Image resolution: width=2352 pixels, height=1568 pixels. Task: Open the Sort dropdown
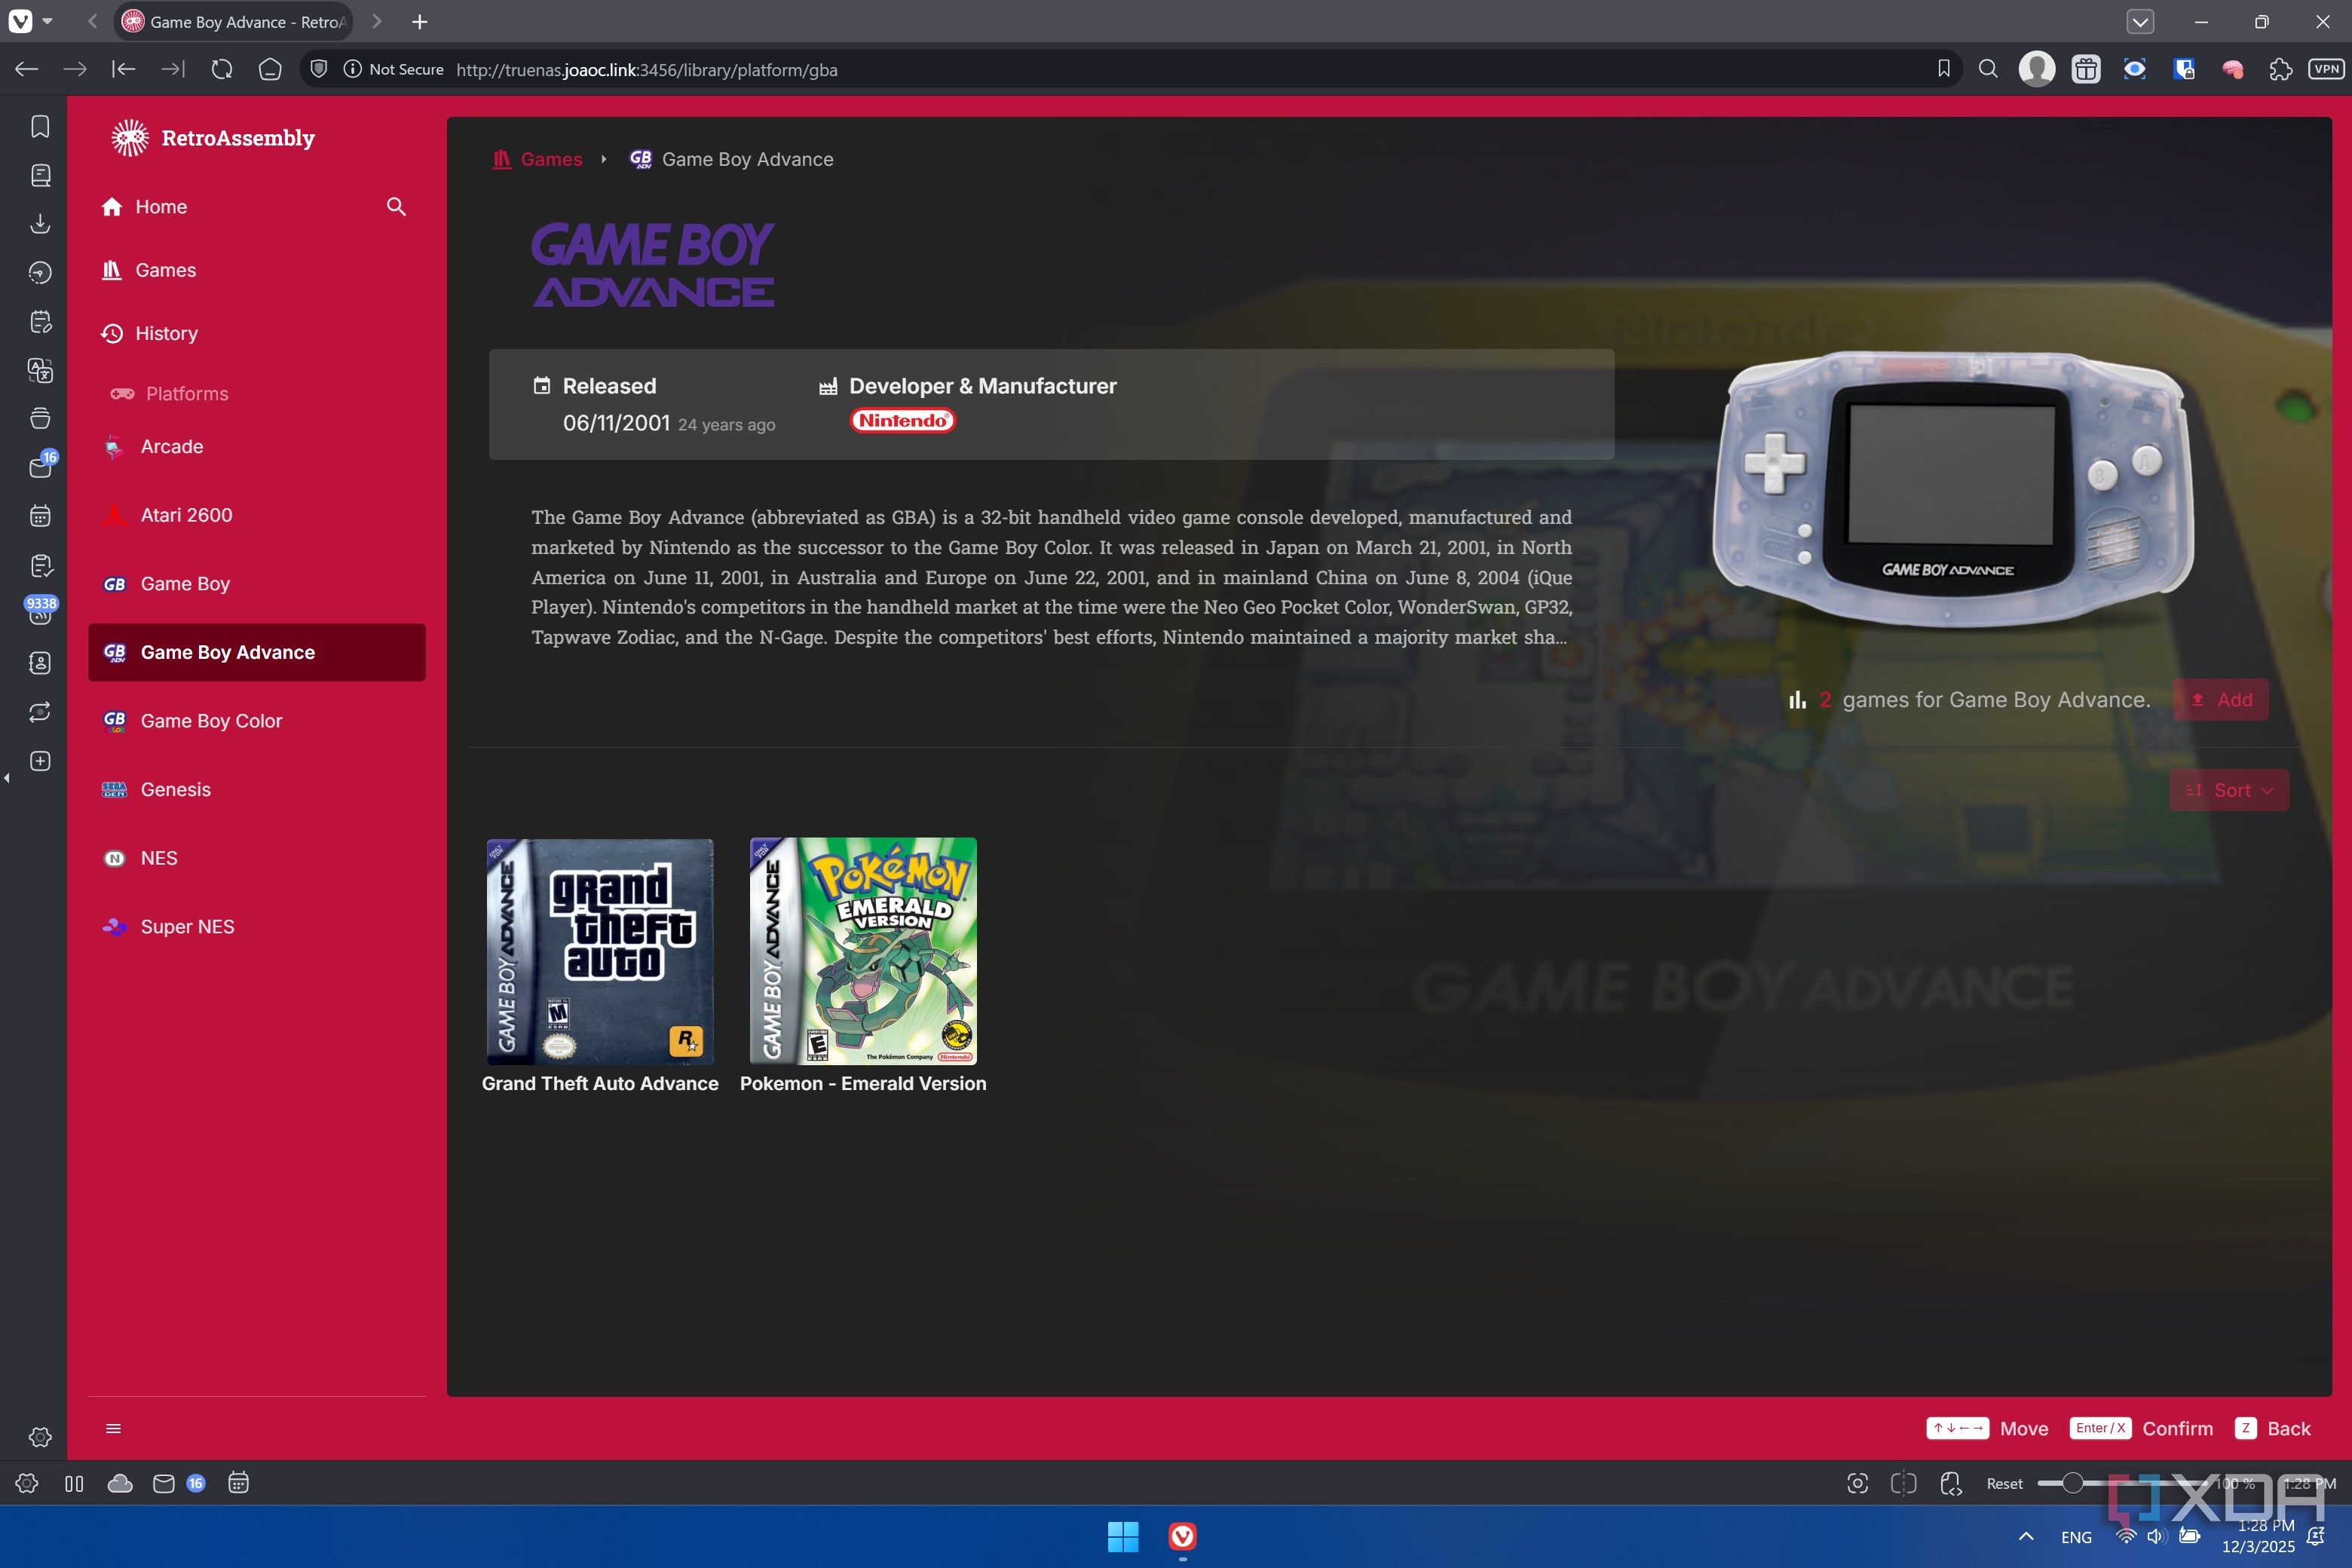(x=2229, y=790)
